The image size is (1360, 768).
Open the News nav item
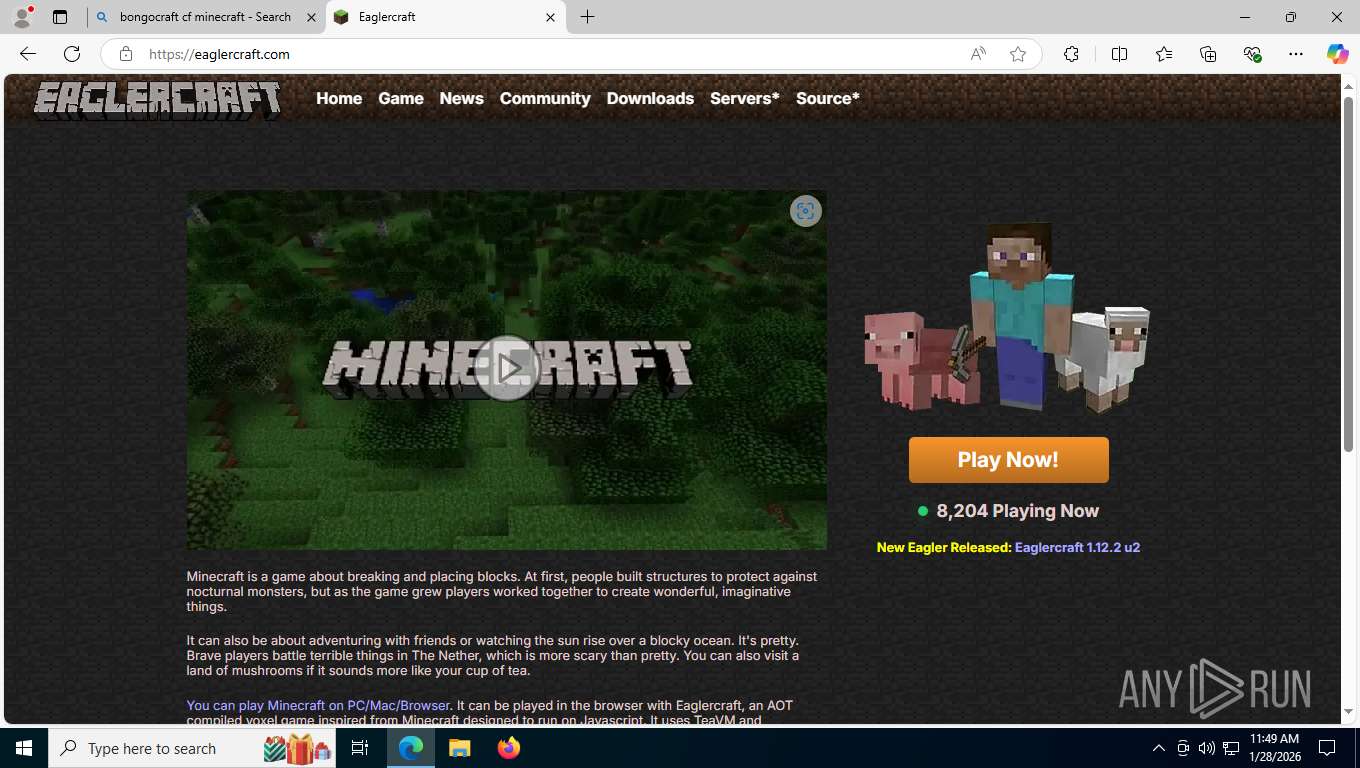[x=461, y=98]
